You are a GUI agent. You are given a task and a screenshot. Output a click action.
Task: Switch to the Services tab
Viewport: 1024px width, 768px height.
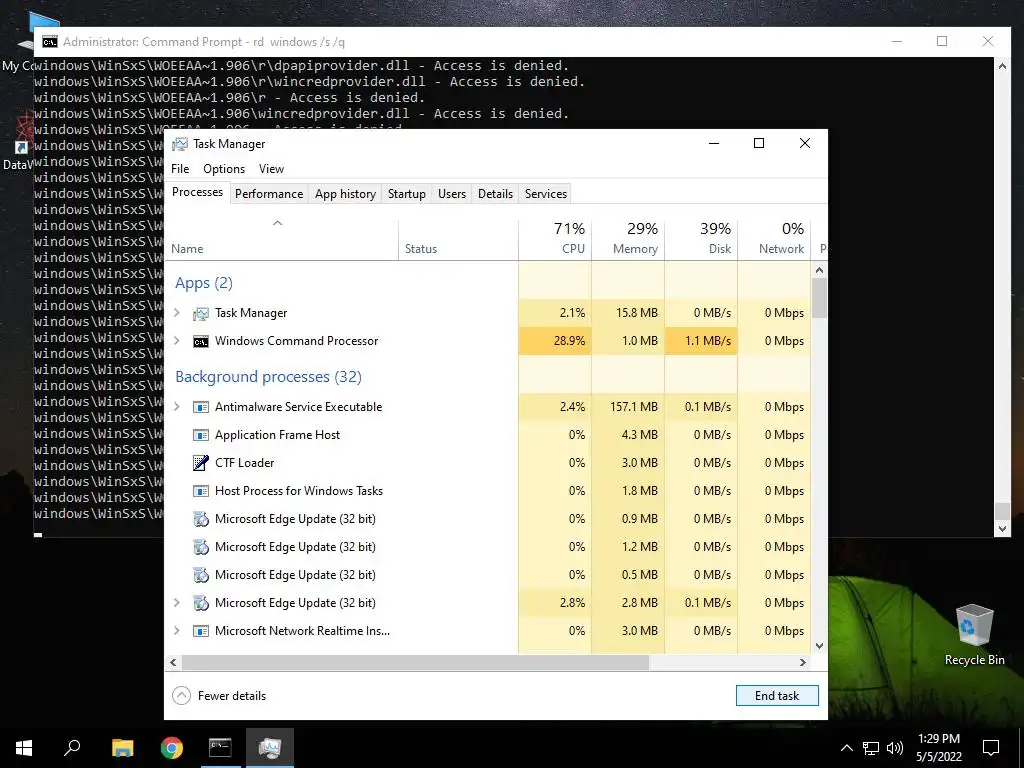(x=546, y=194)
